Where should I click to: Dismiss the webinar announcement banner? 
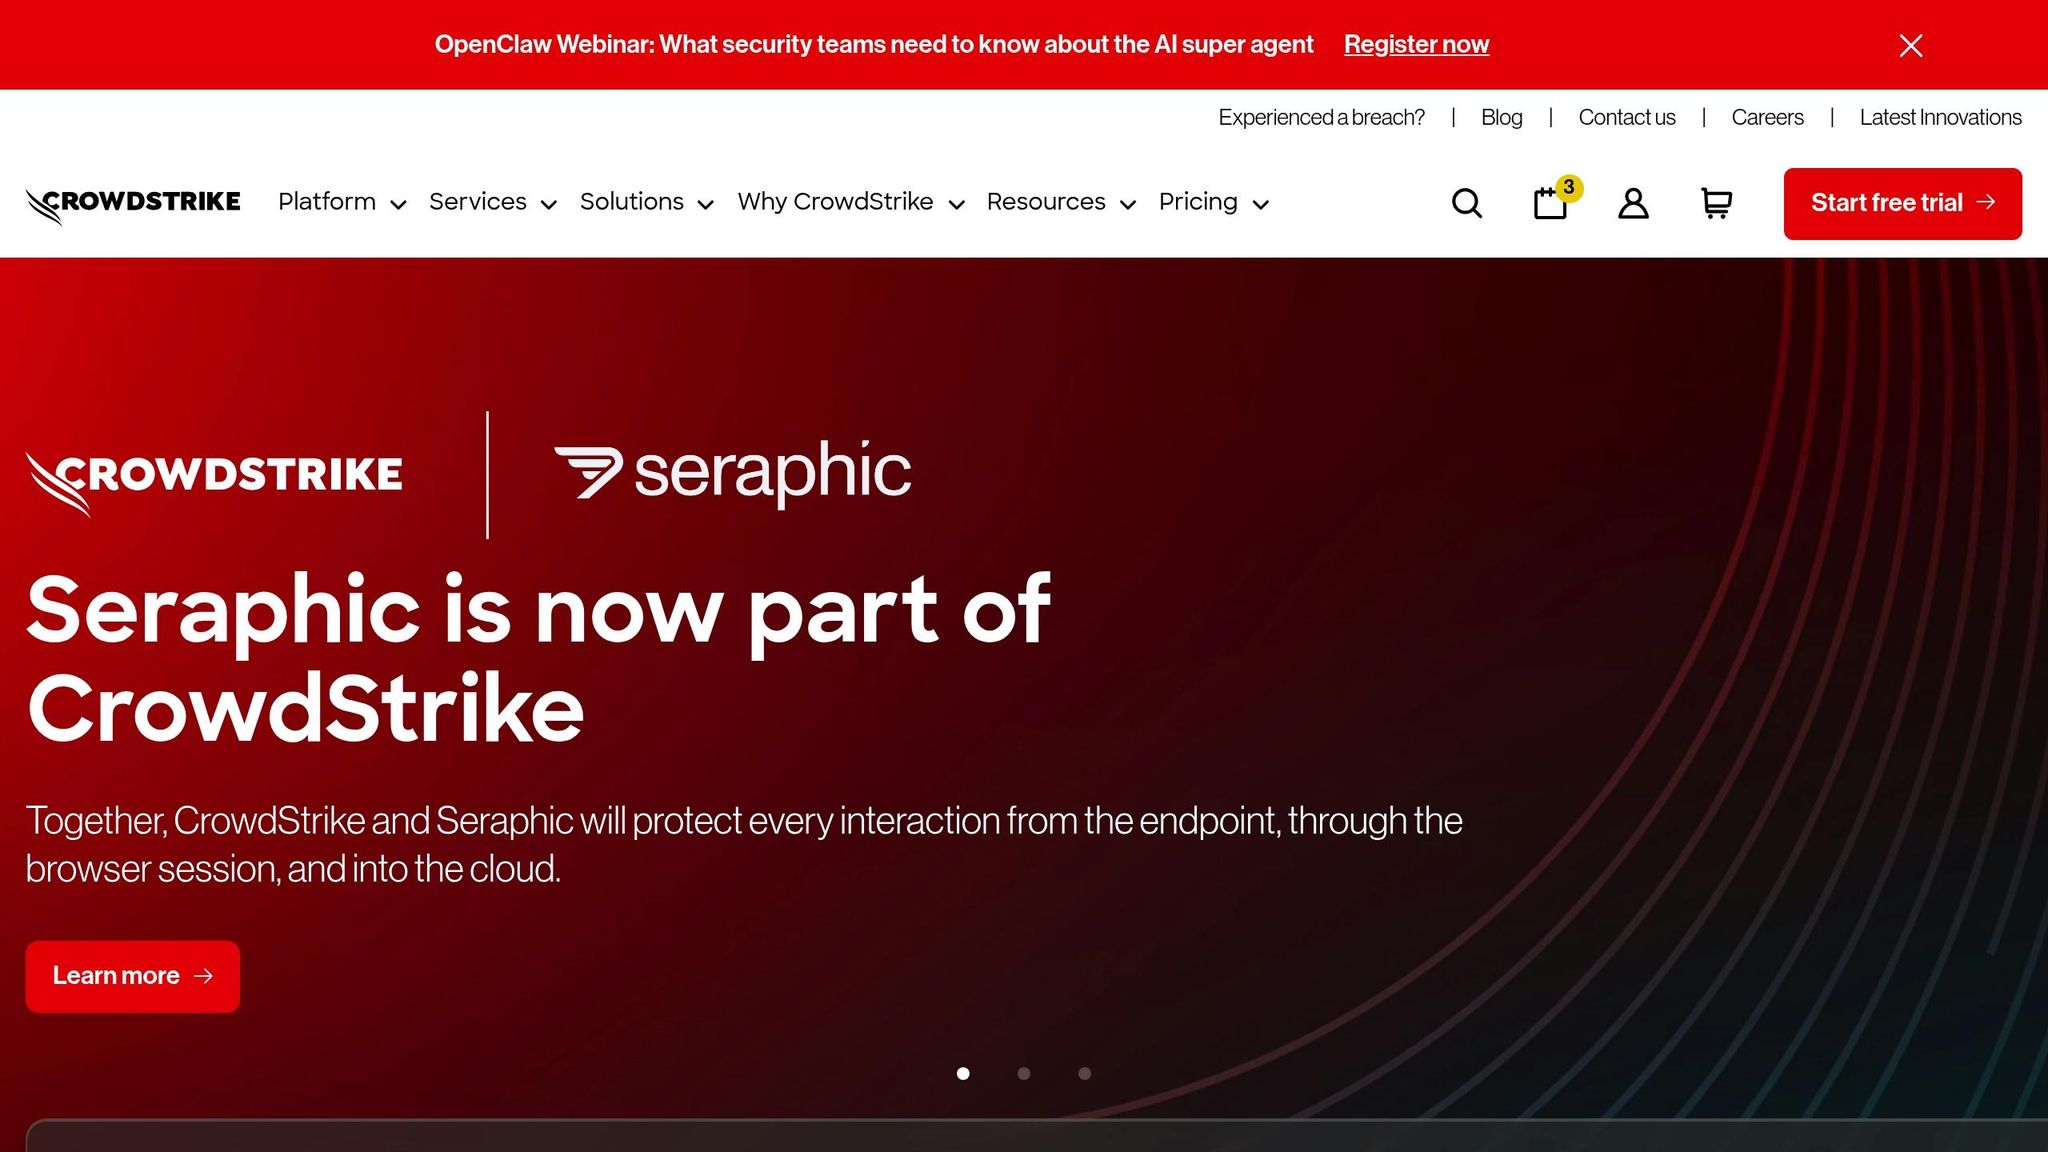tap(1910, 45)
